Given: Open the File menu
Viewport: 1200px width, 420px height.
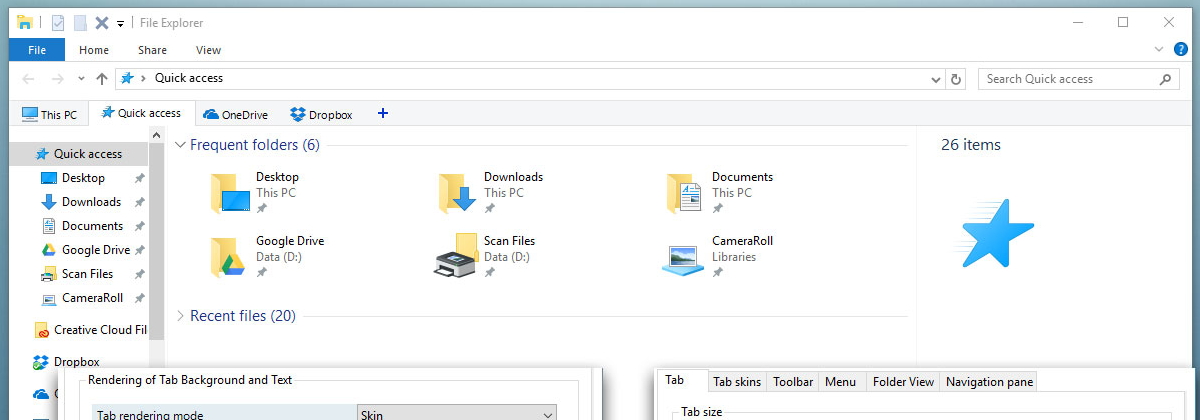Looking at the screenshot, I should (37, 50).
